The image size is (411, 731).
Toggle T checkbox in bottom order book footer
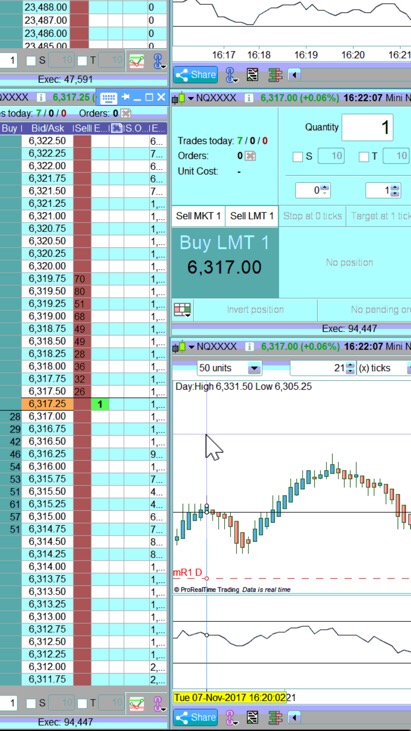pyautogui.click(x=82, y=703)
